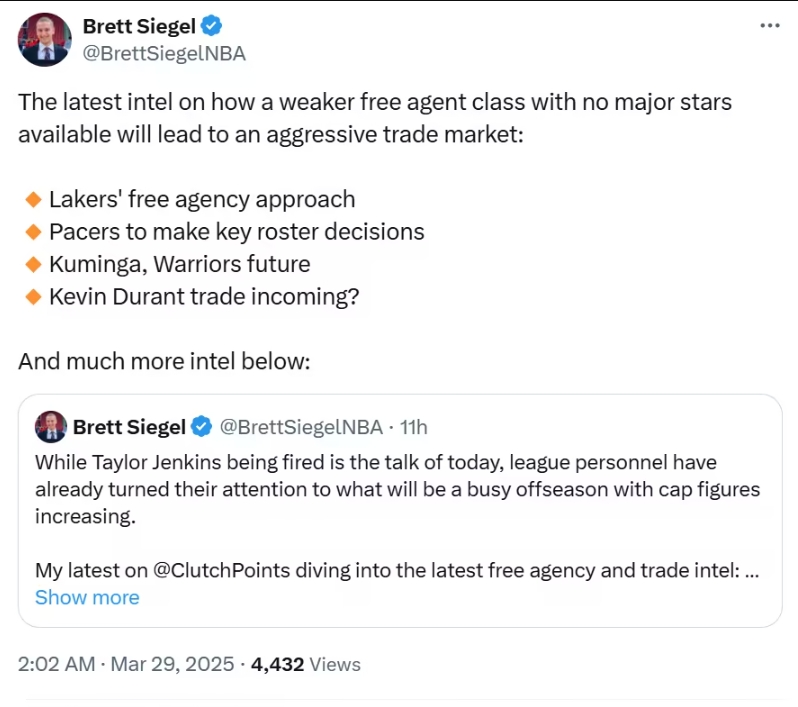Click the orange diamond beside Kevin Durant trade
The image size is (798, 707).
[x=32, y=297]
